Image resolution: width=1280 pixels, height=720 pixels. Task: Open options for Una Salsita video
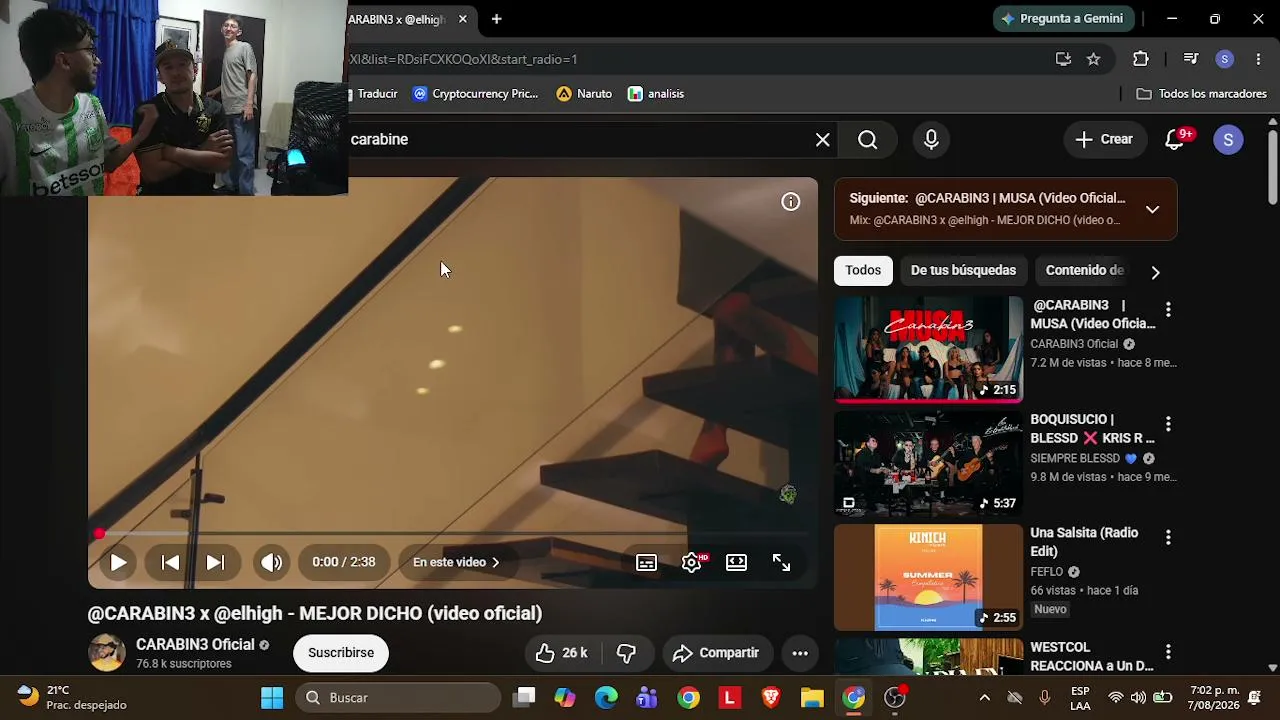1168,538
